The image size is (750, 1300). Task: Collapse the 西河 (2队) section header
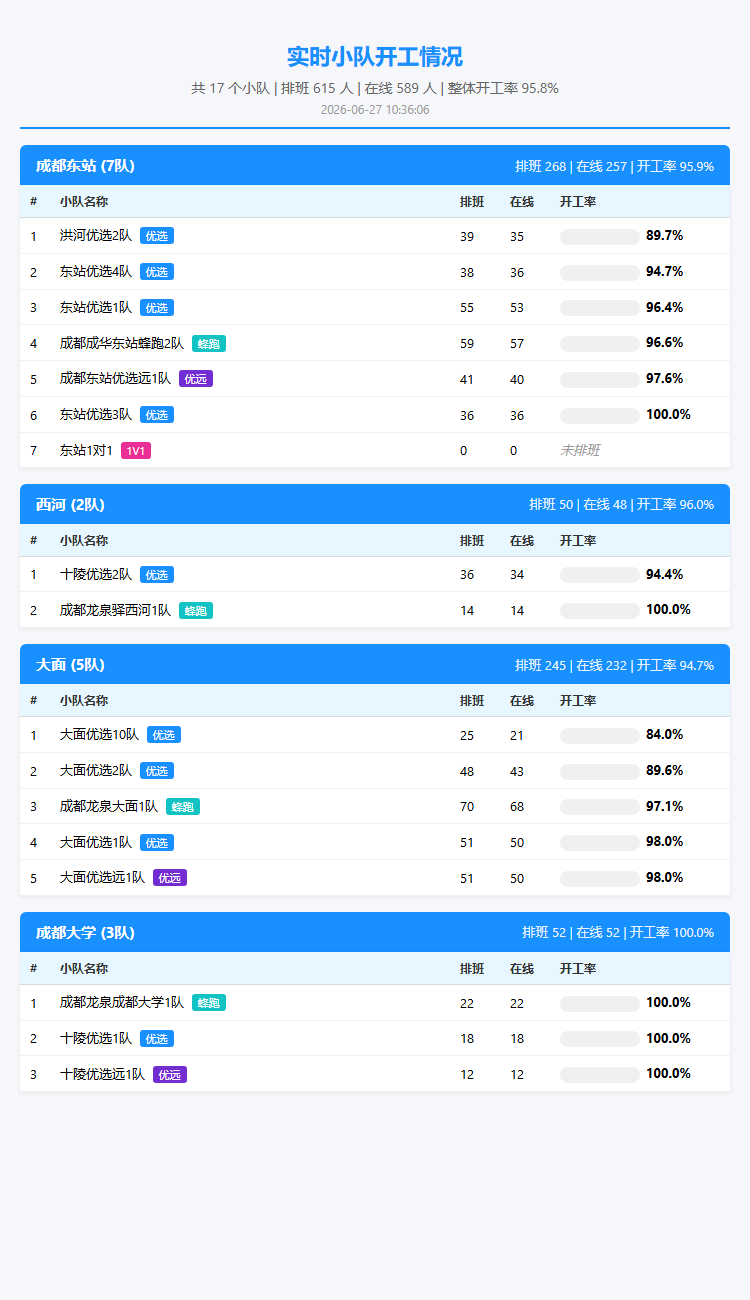375,504
